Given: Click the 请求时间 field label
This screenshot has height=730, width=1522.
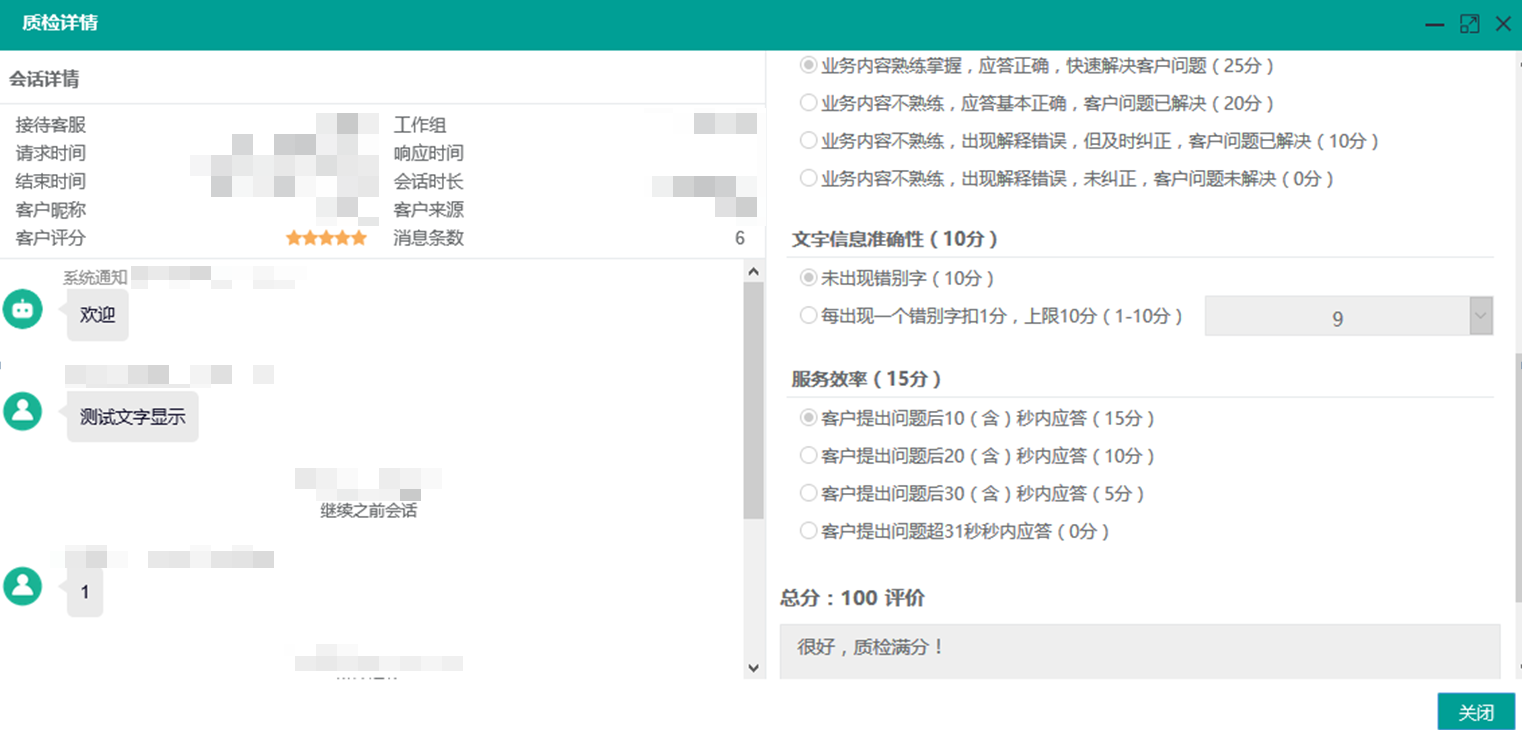Looking at the screenshot, I should (51, 153).
